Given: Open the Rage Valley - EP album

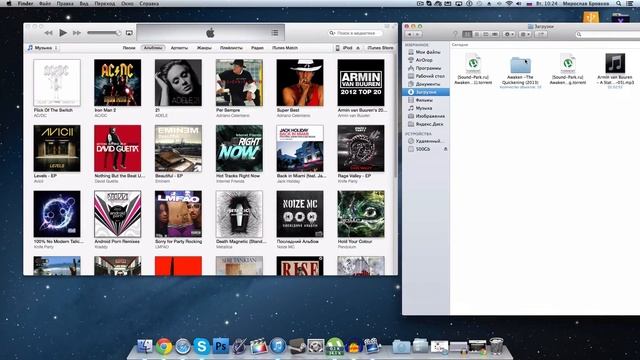Looking at the screenshot, I should click(361, 148).
